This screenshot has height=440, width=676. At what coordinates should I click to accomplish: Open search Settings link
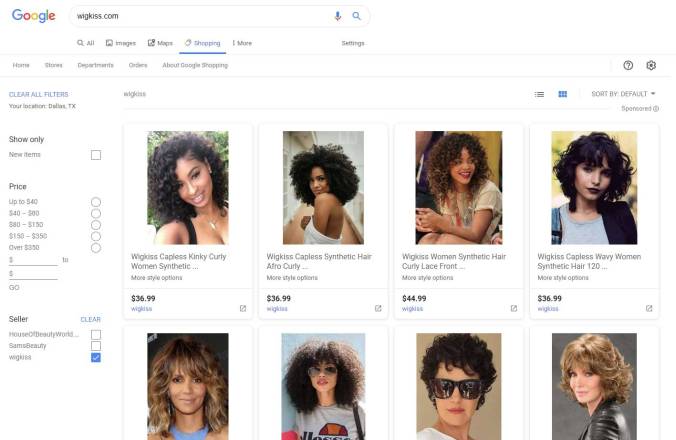[x=353, y=43]
